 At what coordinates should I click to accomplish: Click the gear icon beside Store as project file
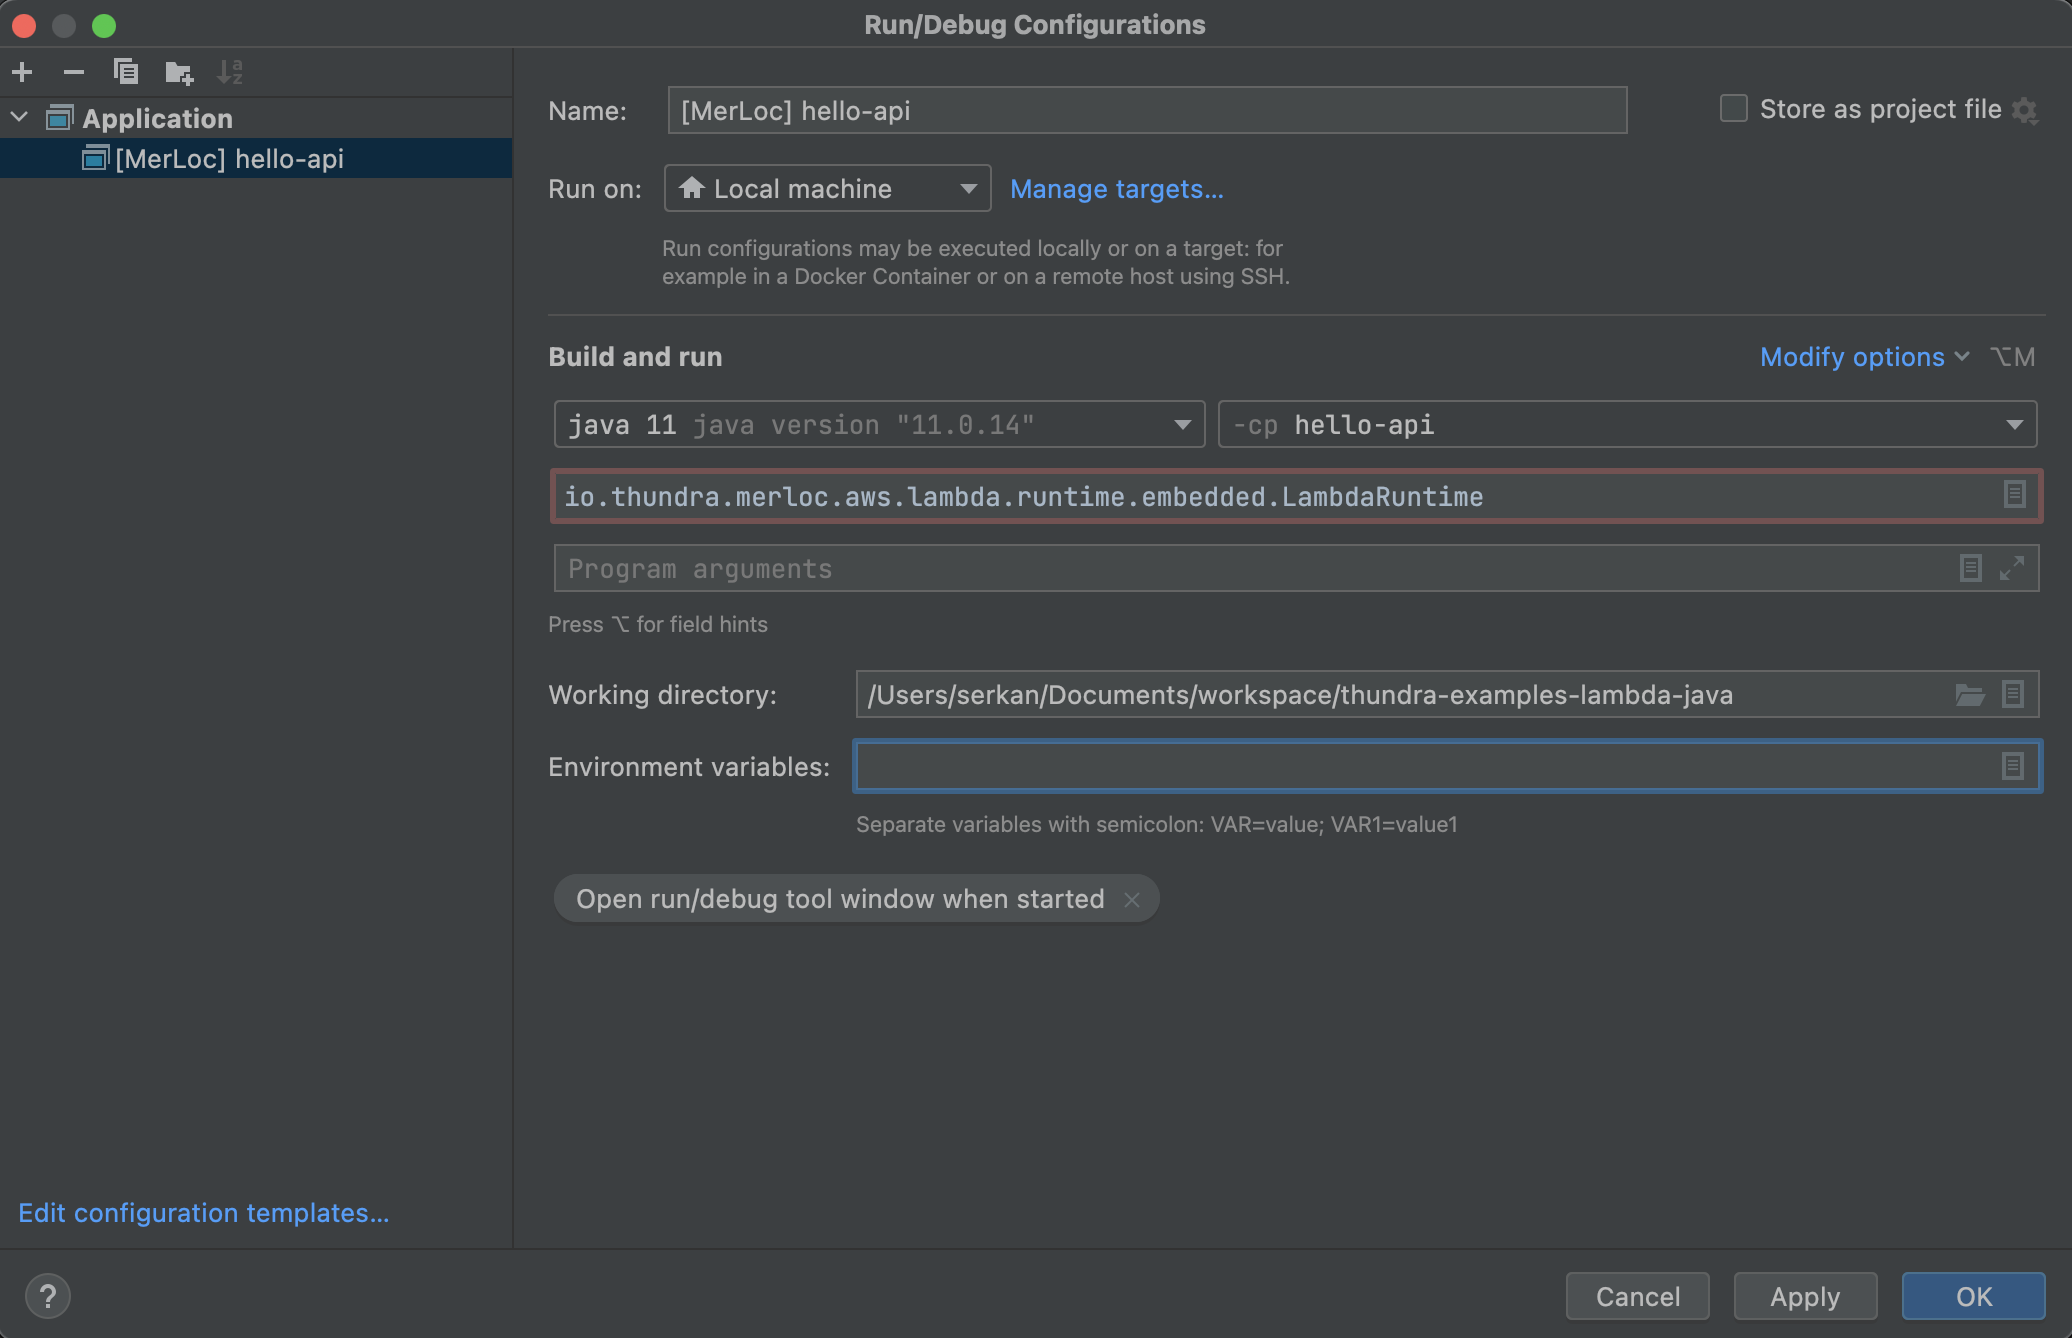click(x=2025, y=110)
